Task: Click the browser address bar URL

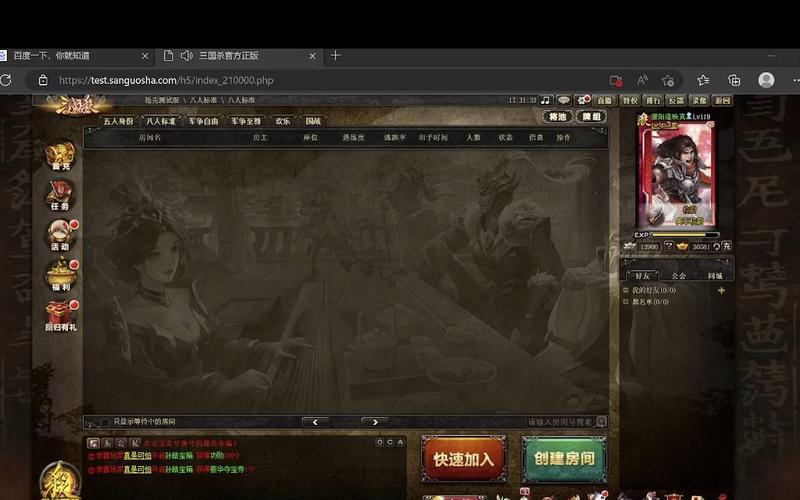Action: 166,80
